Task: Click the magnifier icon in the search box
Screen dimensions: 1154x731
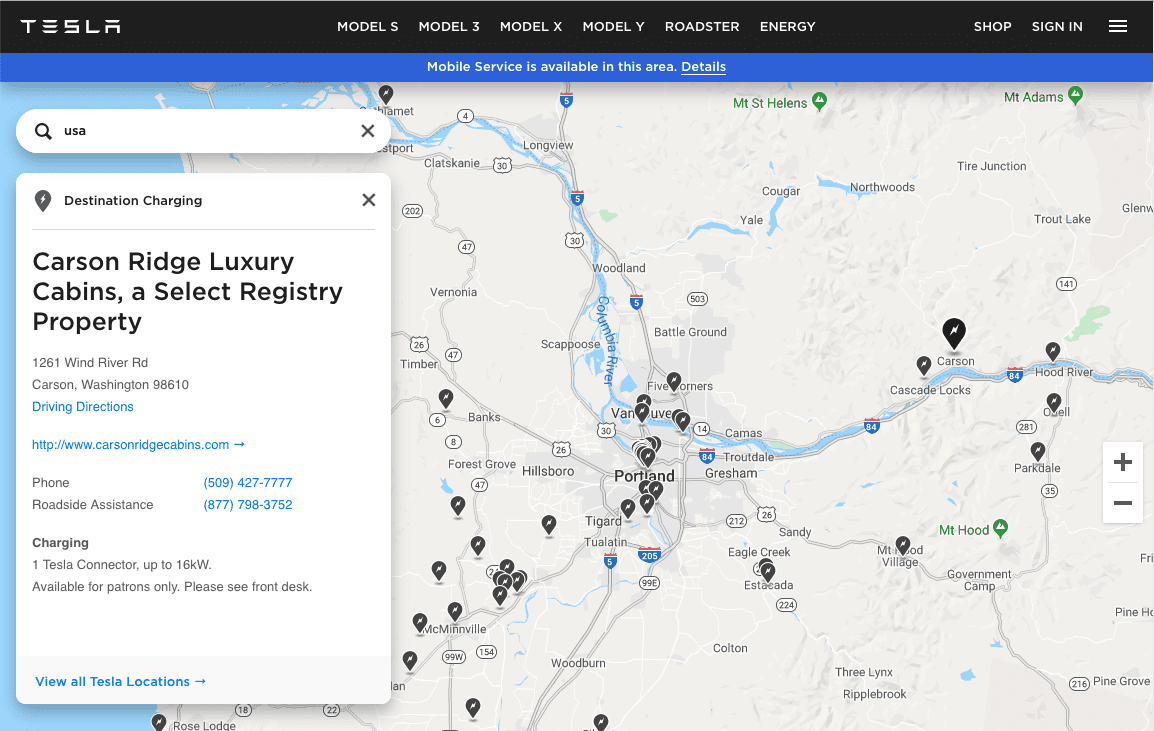Action: pyautogui.click(x=43, y=131)
